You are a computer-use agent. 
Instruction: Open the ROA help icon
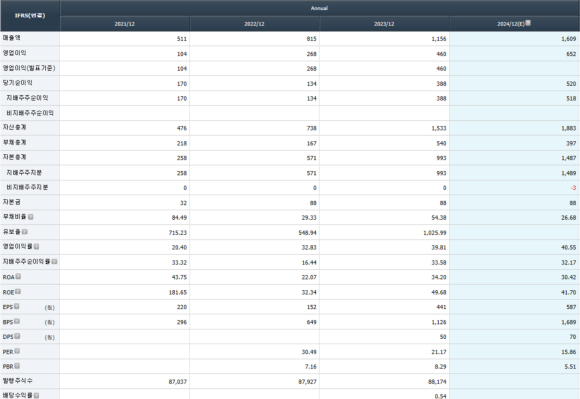[x=18, y=277]
